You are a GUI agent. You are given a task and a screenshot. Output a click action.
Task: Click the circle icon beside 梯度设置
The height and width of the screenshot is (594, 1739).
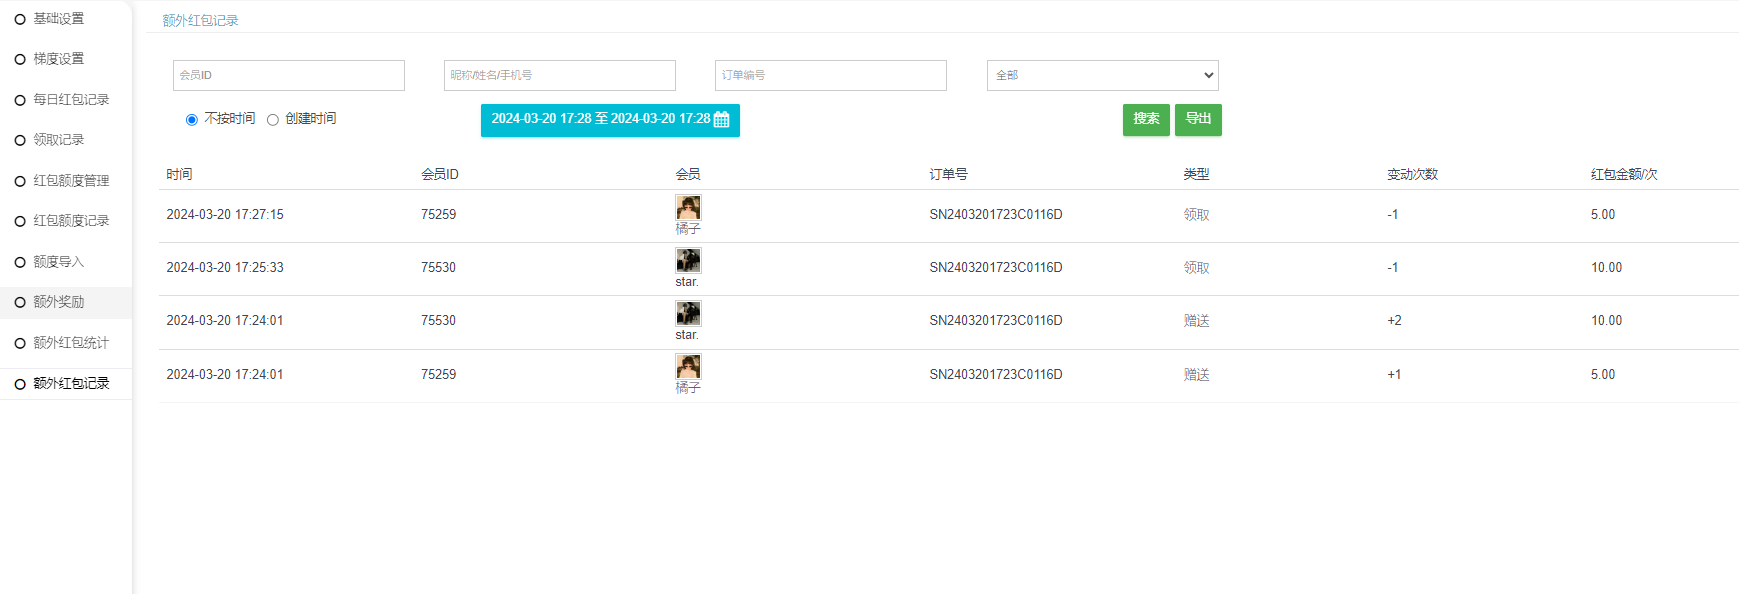coord(20,60)
